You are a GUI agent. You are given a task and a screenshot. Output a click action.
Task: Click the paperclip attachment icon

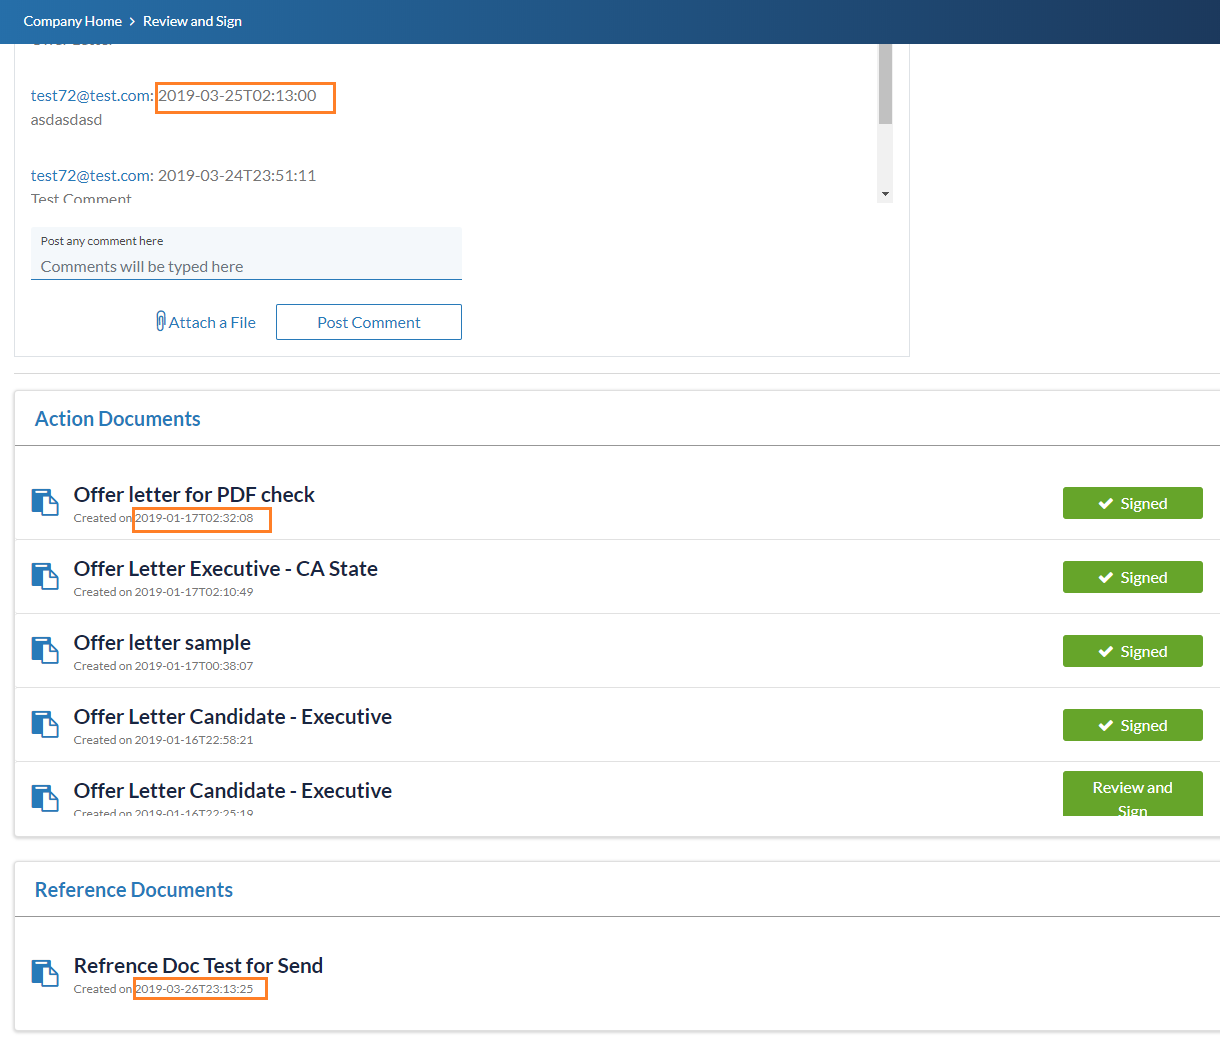(161, 322)
